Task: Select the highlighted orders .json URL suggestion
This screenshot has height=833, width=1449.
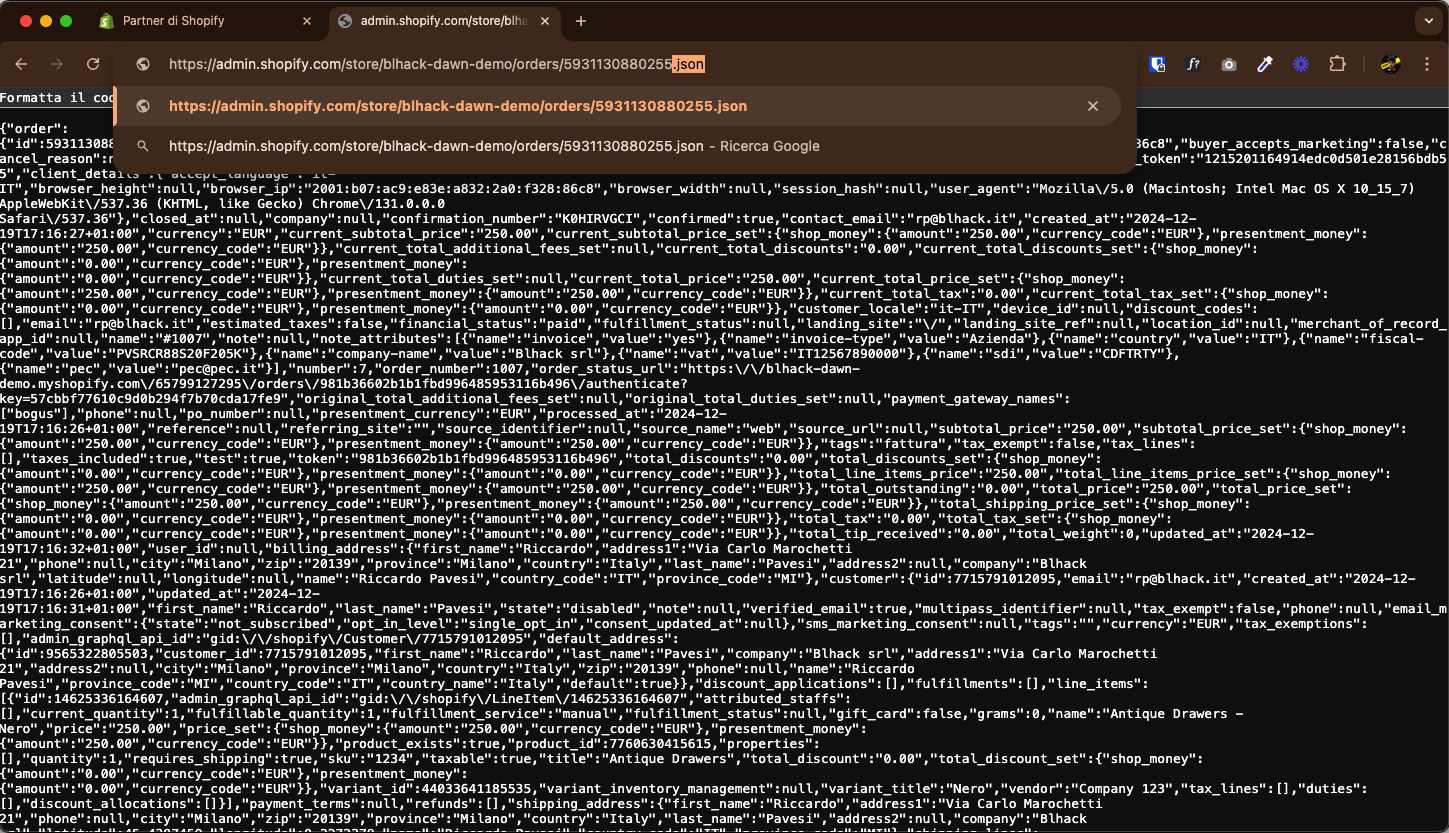Action: (617, 106)
